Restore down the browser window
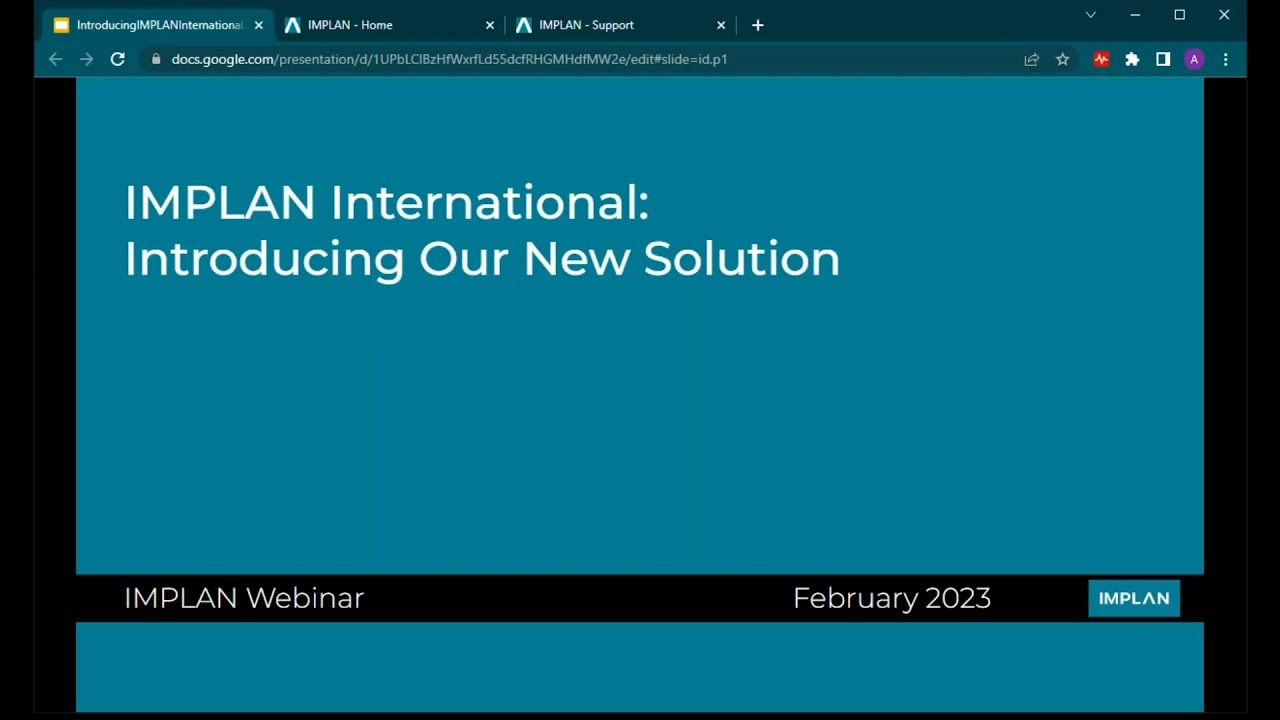Screen dimensions: 1280x720 (x=1180, y=15)
